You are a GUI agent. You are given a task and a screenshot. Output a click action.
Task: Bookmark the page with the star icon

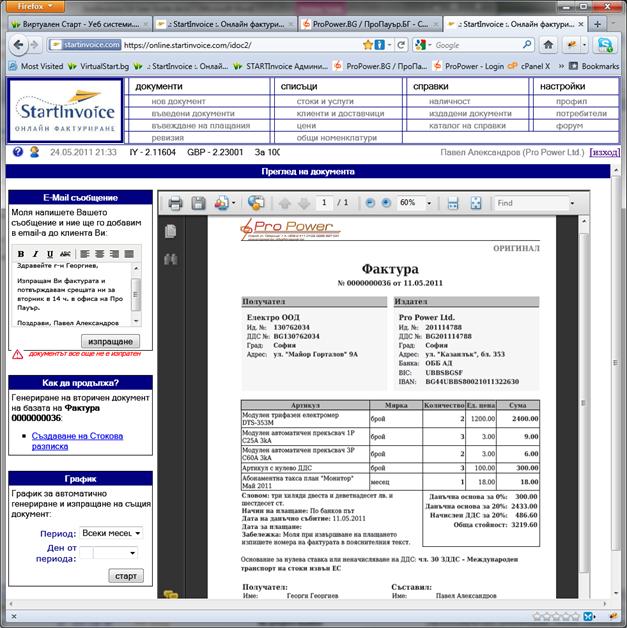368,45
